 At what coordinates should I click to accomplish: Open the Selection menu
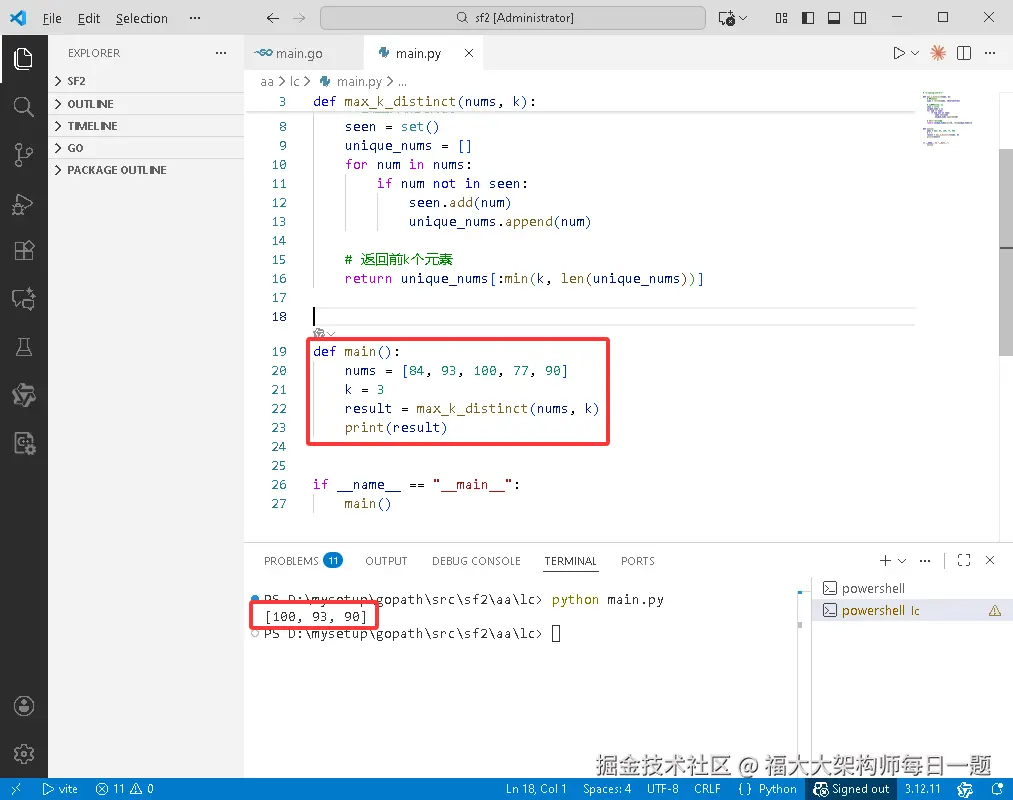click(x=141, y=18)
